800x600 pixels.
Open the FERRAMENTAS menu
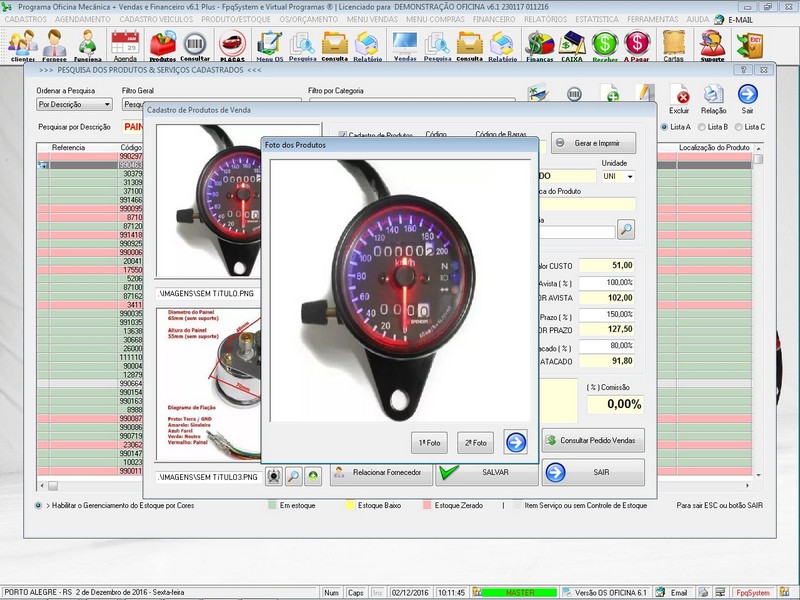coord(653,19)
